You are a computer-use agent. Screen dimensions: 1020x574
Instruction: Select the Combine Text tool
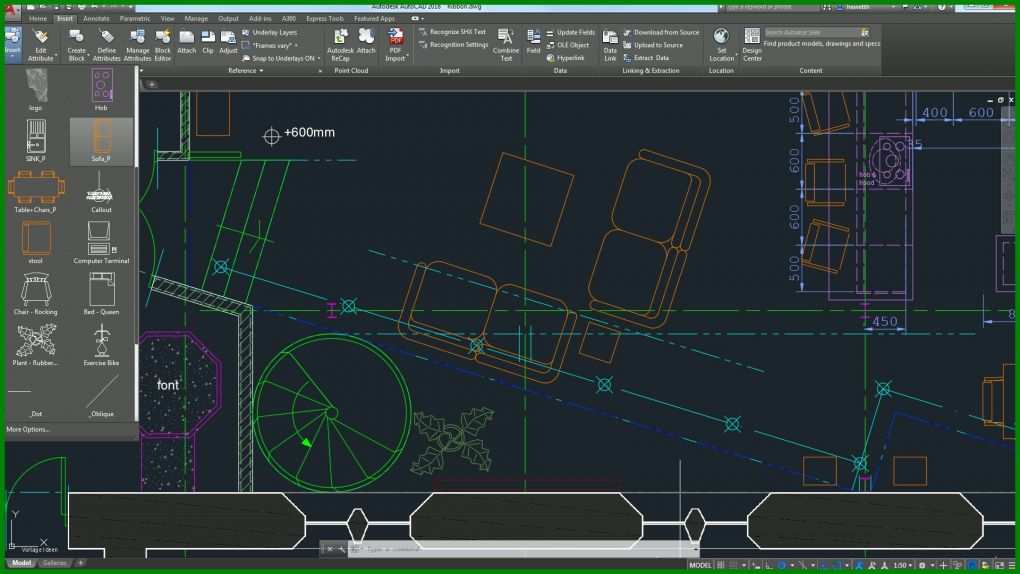tap(505, 46)
